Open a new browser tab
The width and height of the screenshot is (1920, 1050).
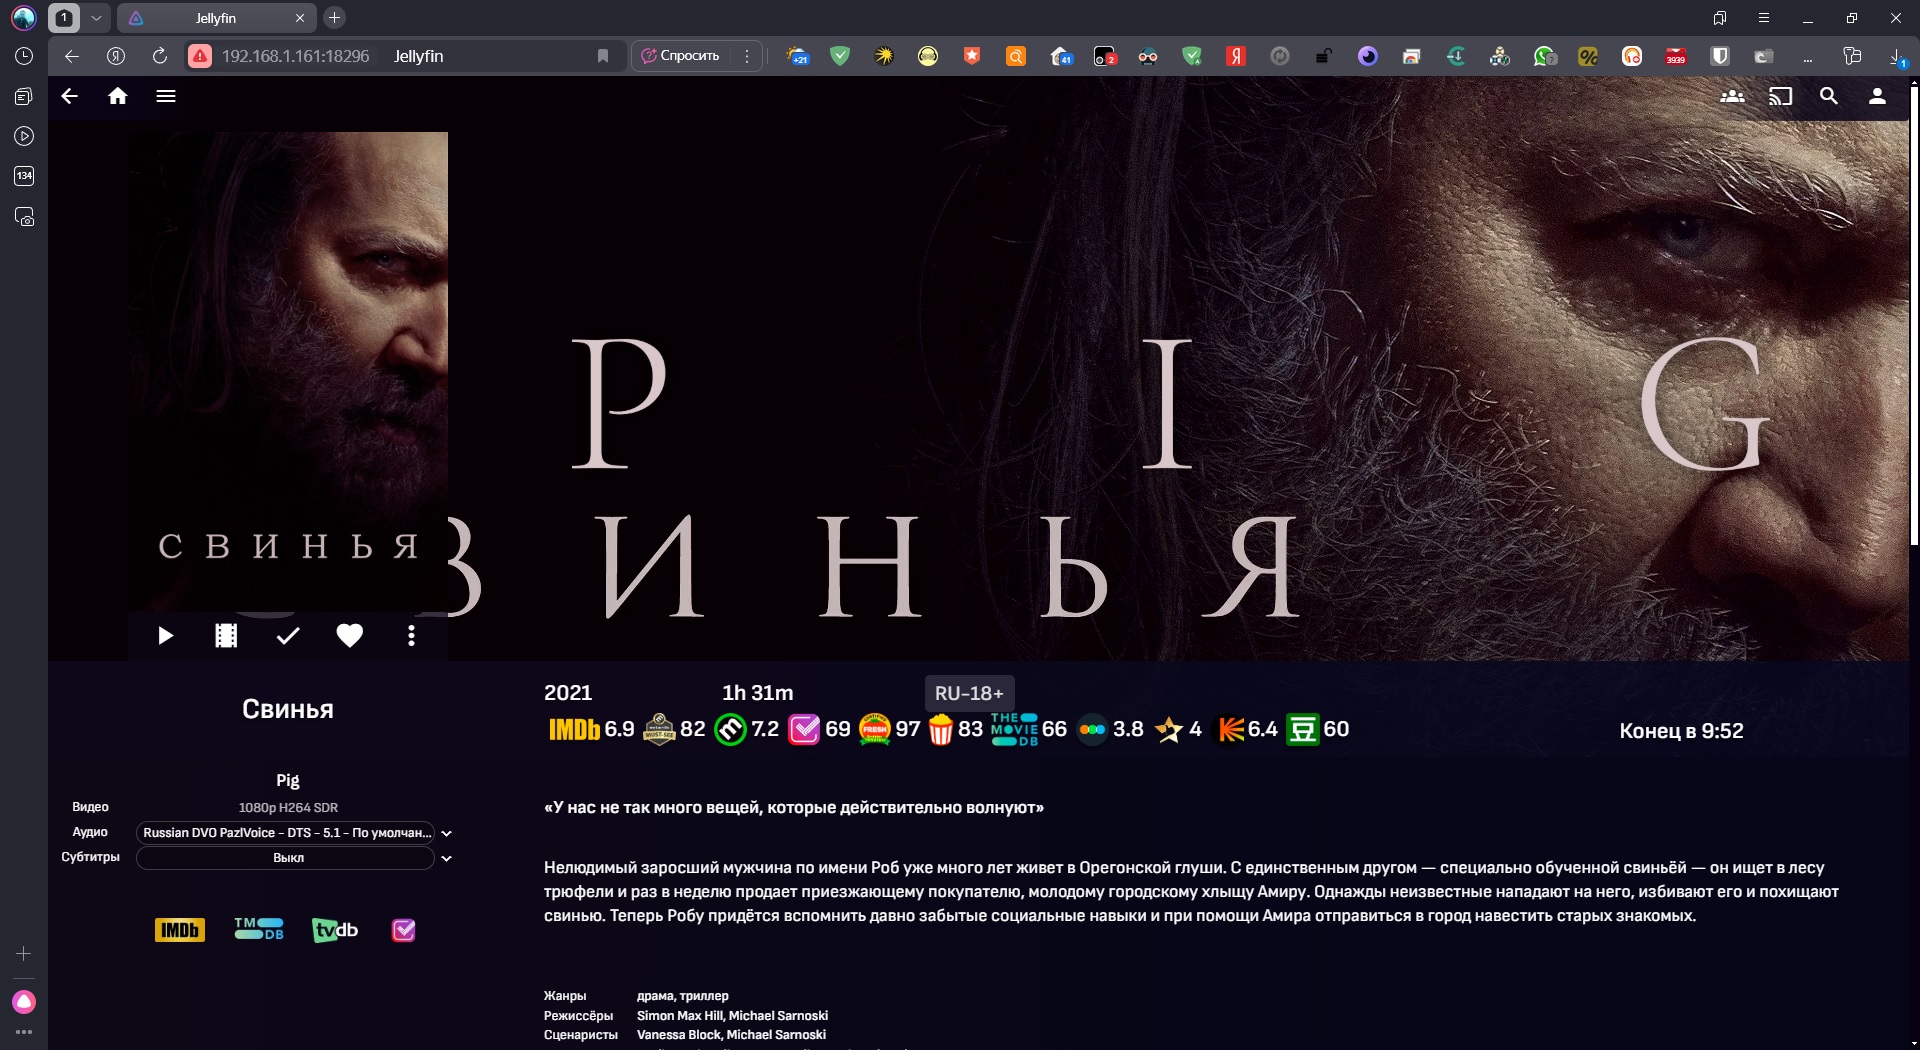coord(335,17)
